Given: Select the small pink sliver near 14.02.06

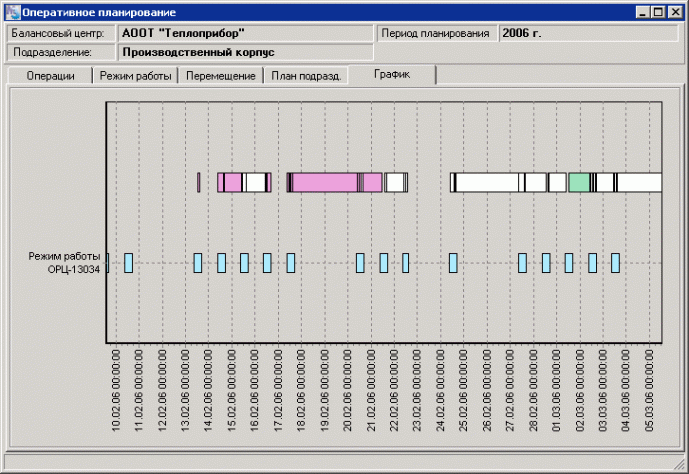Looking at the screenshot, I should pyautogui.click(x=199, y=182).
